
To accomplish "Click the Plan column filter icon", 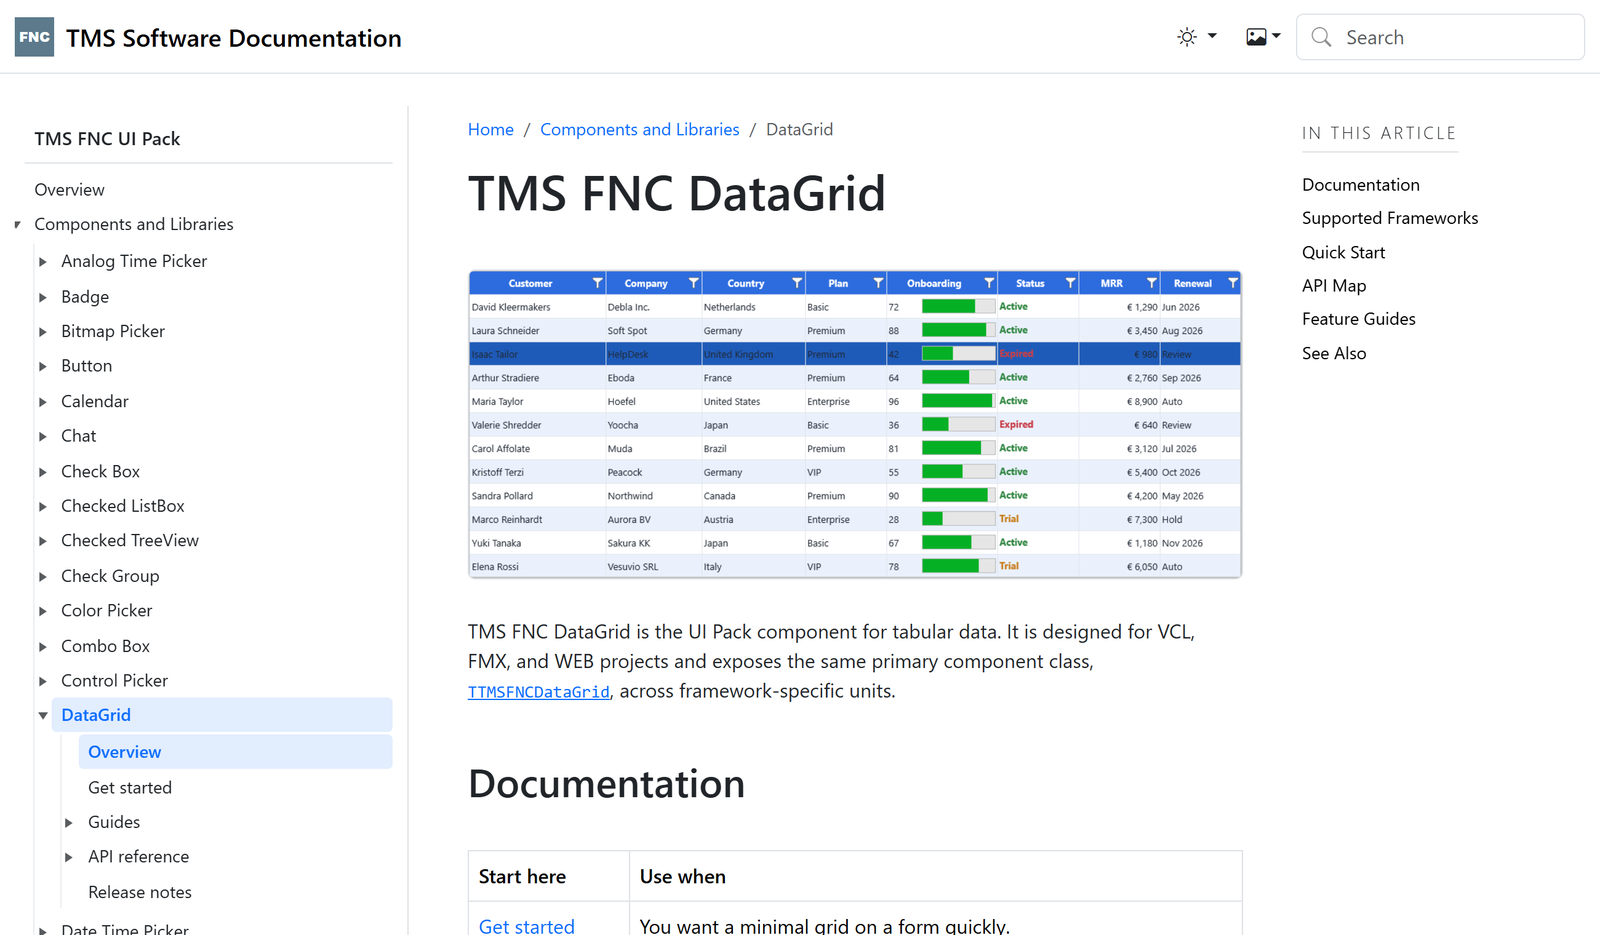I will point(878,283).
